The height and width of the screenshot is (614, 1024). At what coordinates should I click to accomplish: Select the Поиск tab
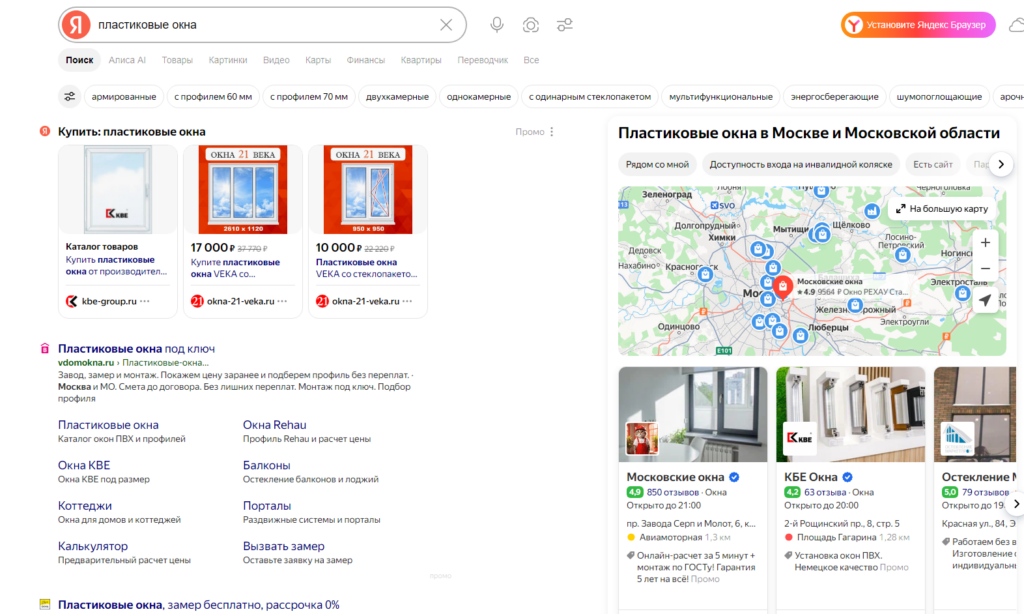(79, 60)
